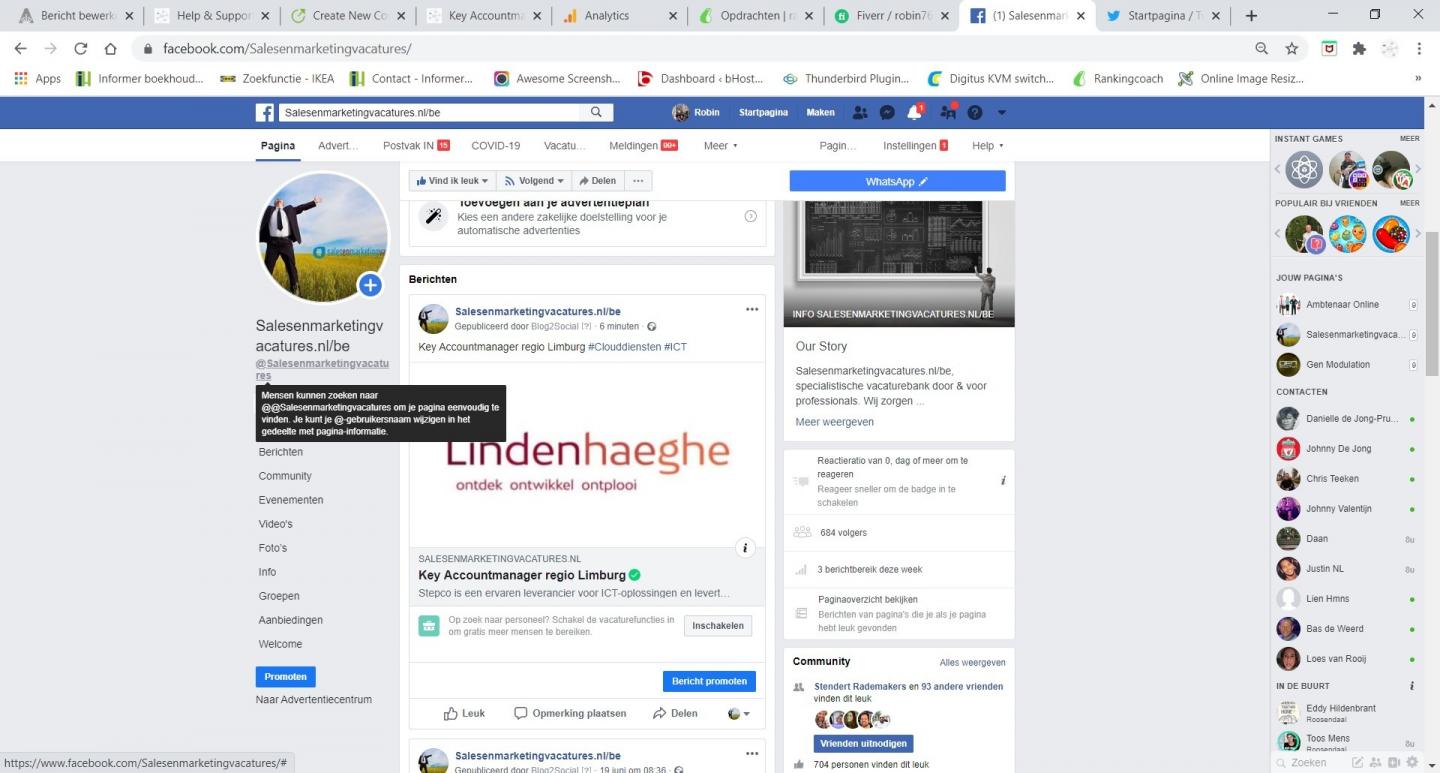Bookmark this page with the star icon
The image size is (1440, 773).
[x=1292, y=49]
